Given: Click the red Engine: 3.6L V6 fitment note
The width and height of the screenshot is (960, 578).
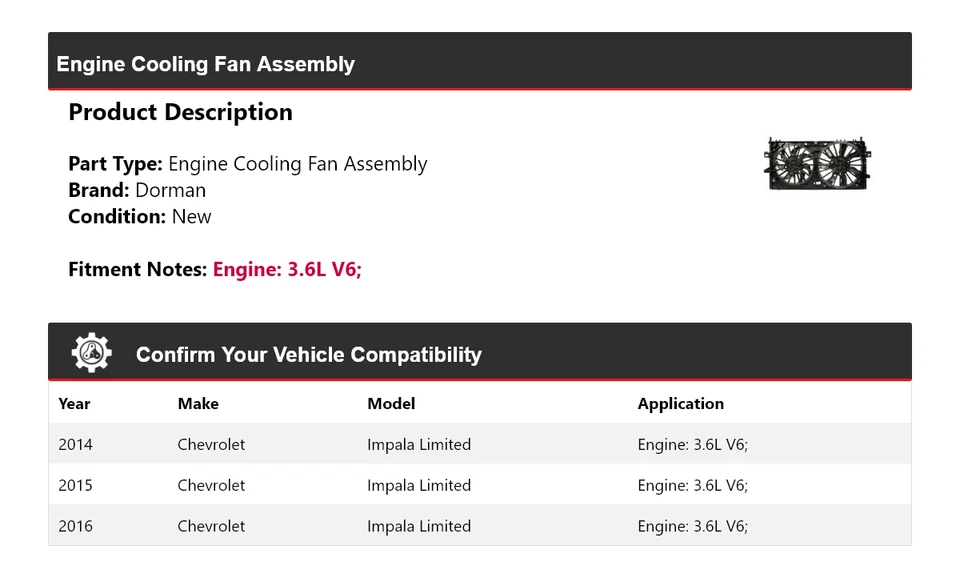Looking at the screenshot, I should point(287,269).
